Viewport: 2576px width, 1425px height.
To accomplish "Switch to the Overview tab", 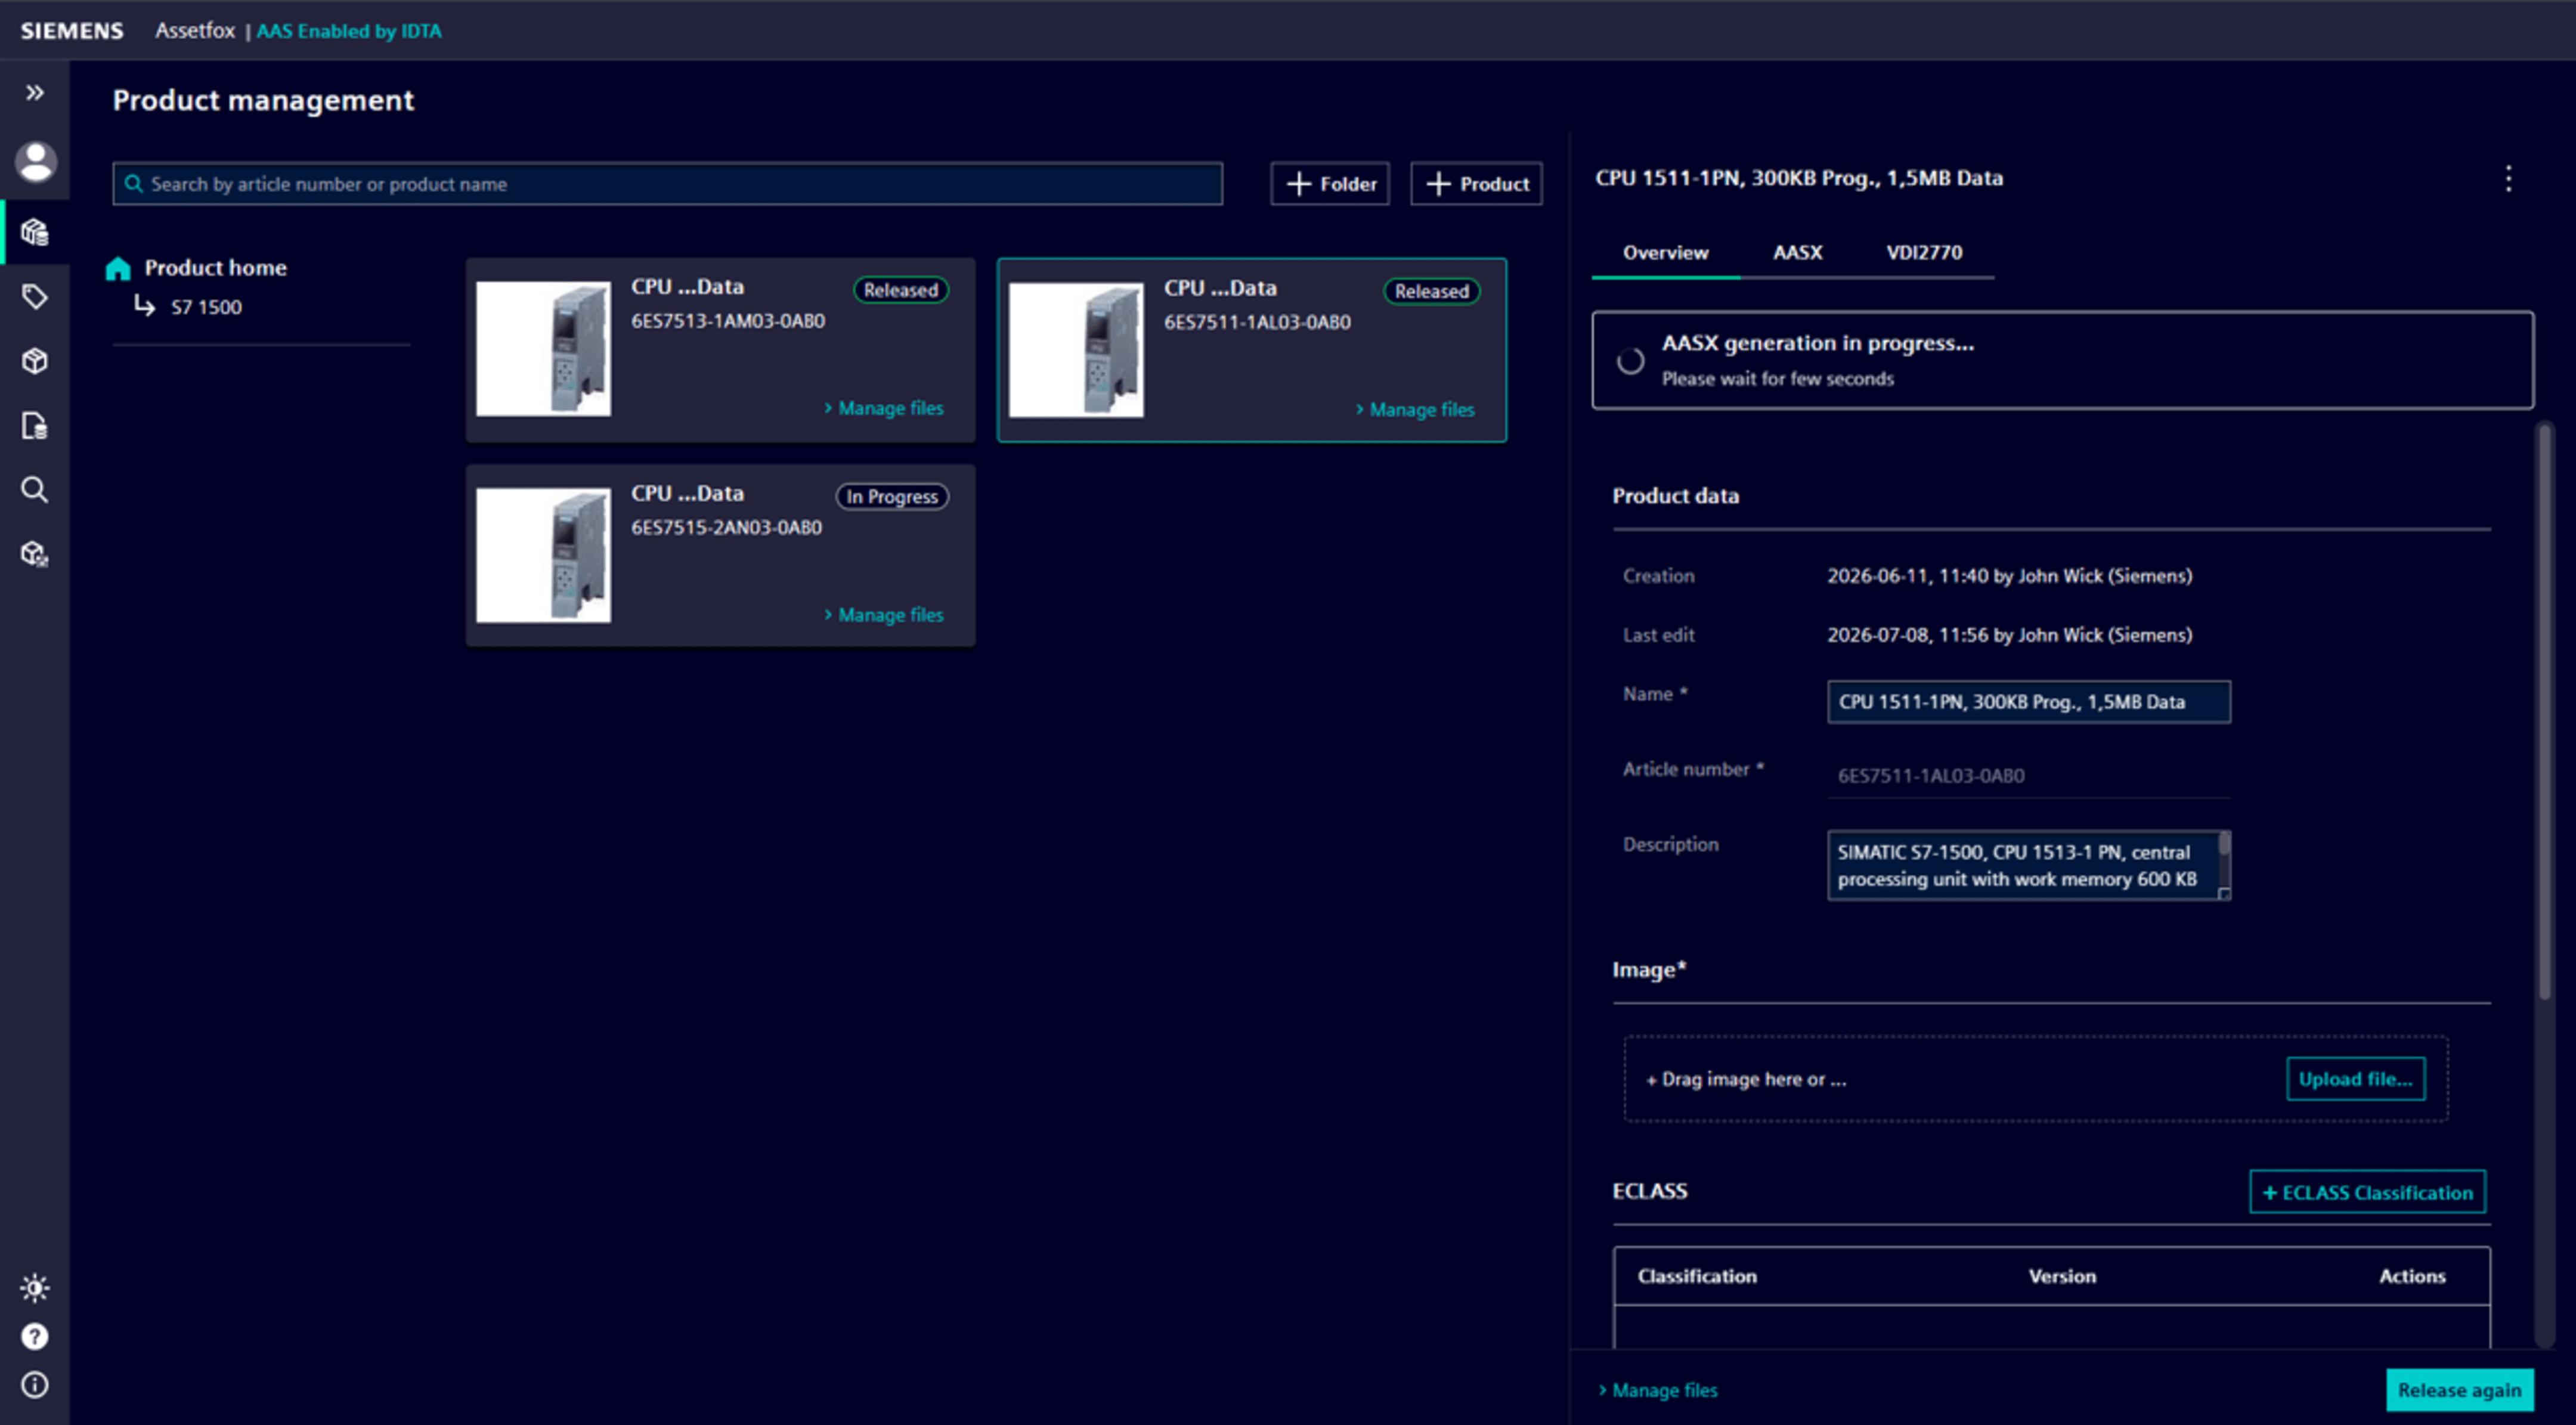I will point(1665,253).
